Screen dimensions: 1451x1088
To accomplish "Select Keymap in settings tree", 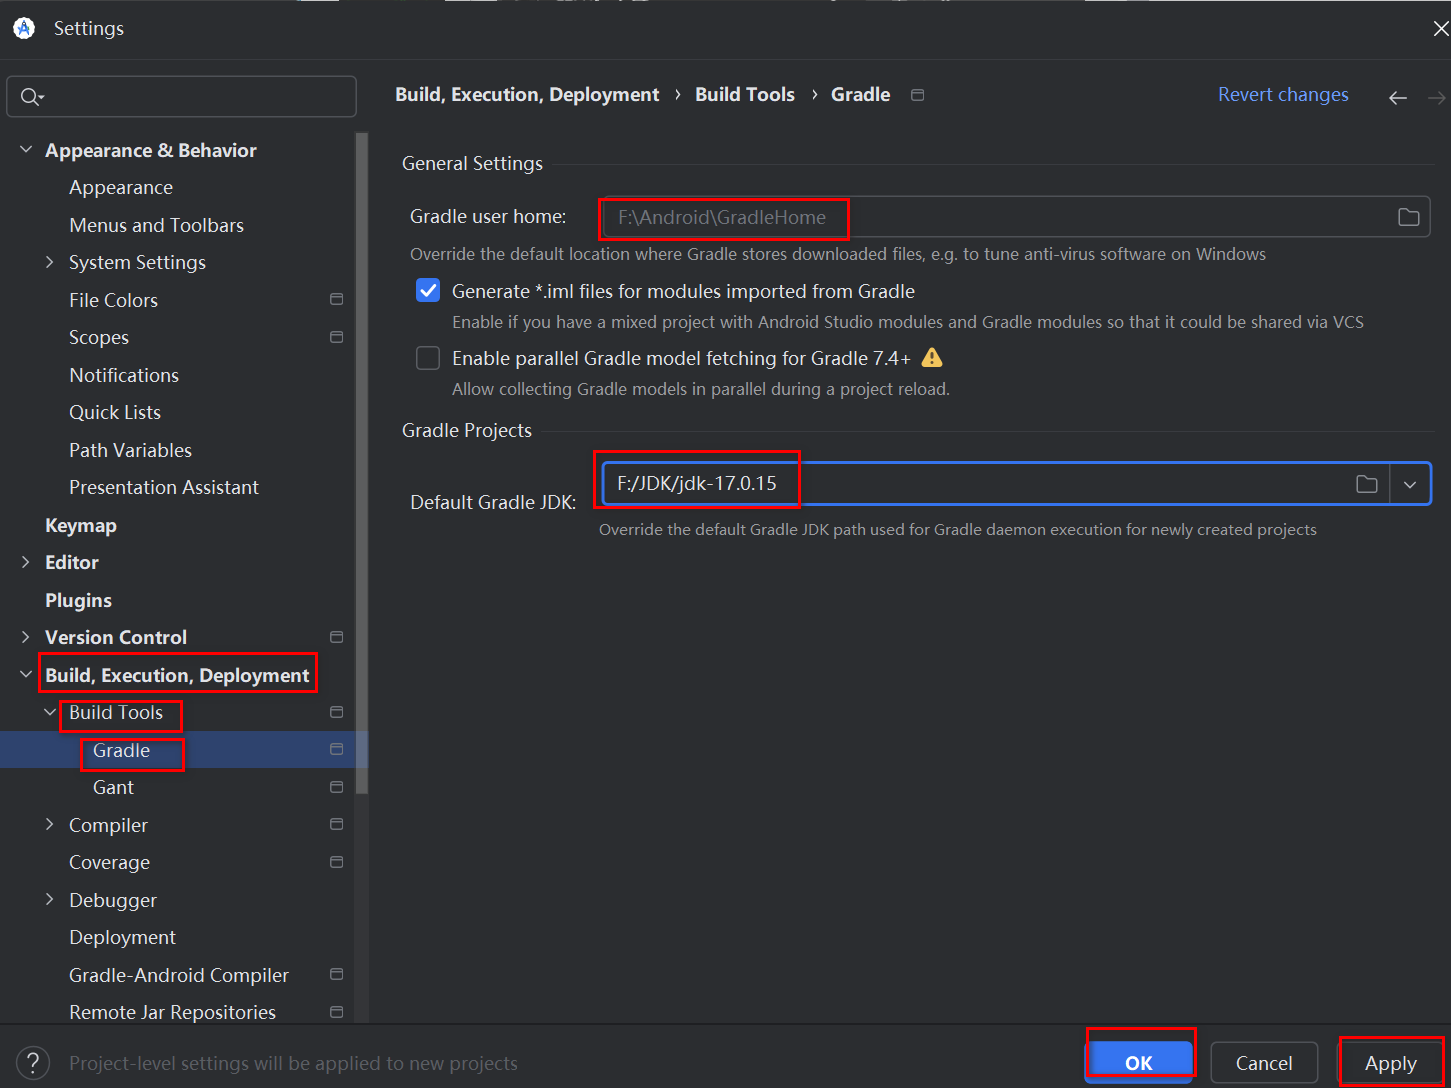I will pos(81,525).
